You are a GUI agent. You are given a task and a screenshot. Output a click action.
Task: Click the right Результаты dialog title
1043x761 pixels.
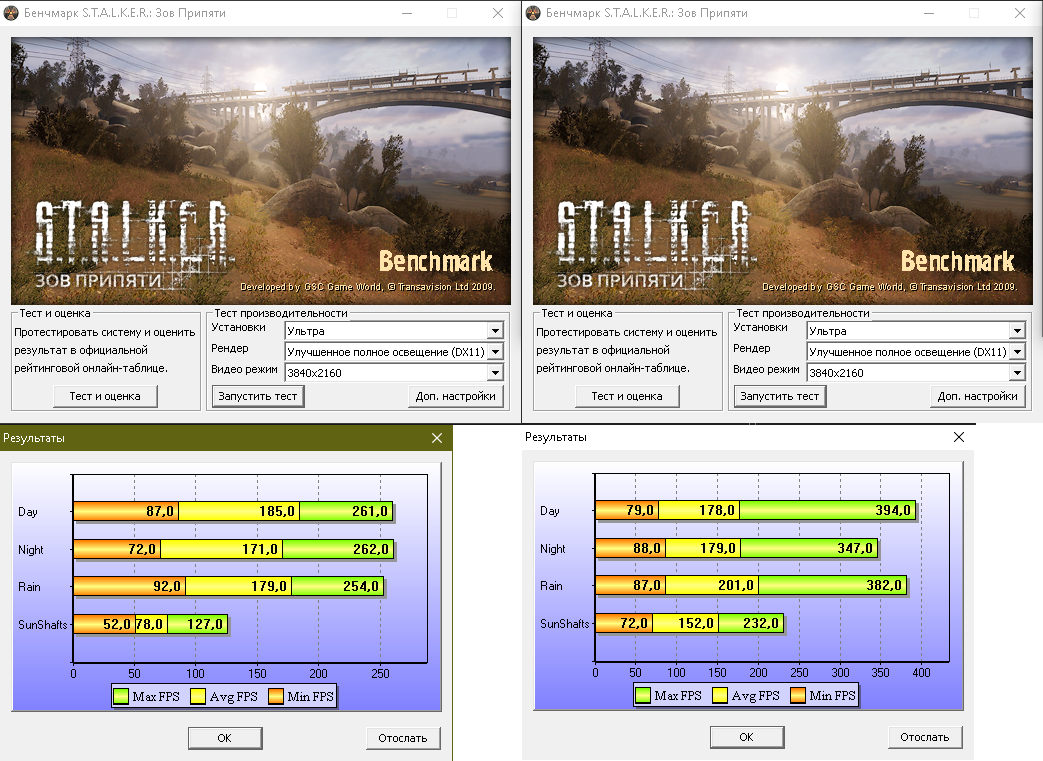coord(556,437)
